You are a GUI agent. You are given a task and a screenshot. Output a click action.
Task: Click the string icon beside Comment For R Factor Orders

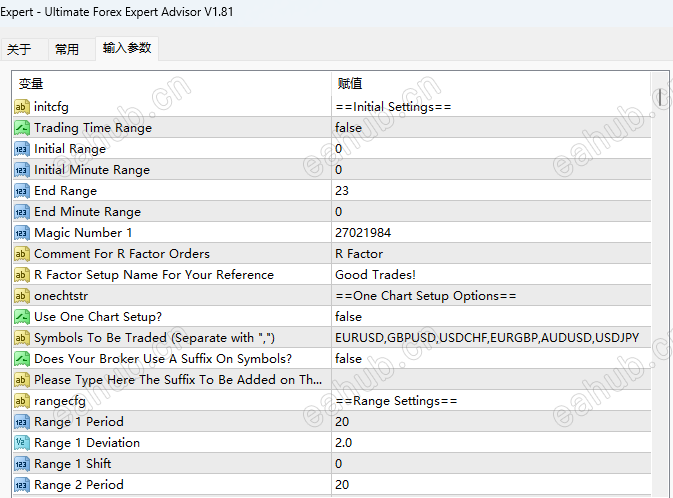click(21, 254)
